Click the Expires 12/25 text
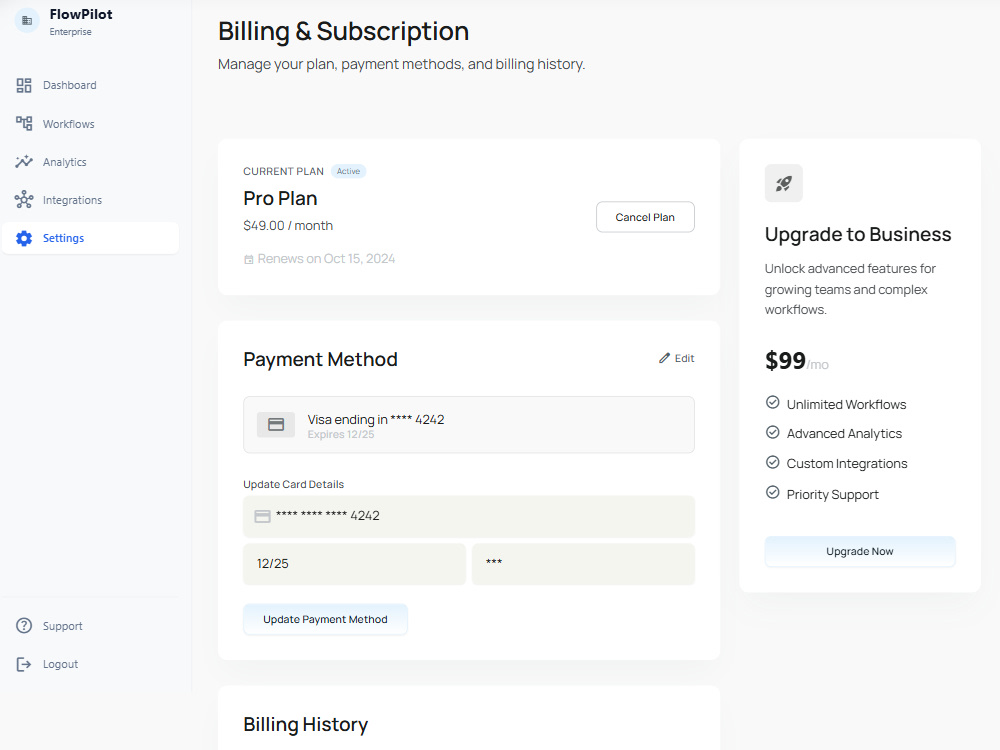1000x750 pixels. [x=341, y=435]
